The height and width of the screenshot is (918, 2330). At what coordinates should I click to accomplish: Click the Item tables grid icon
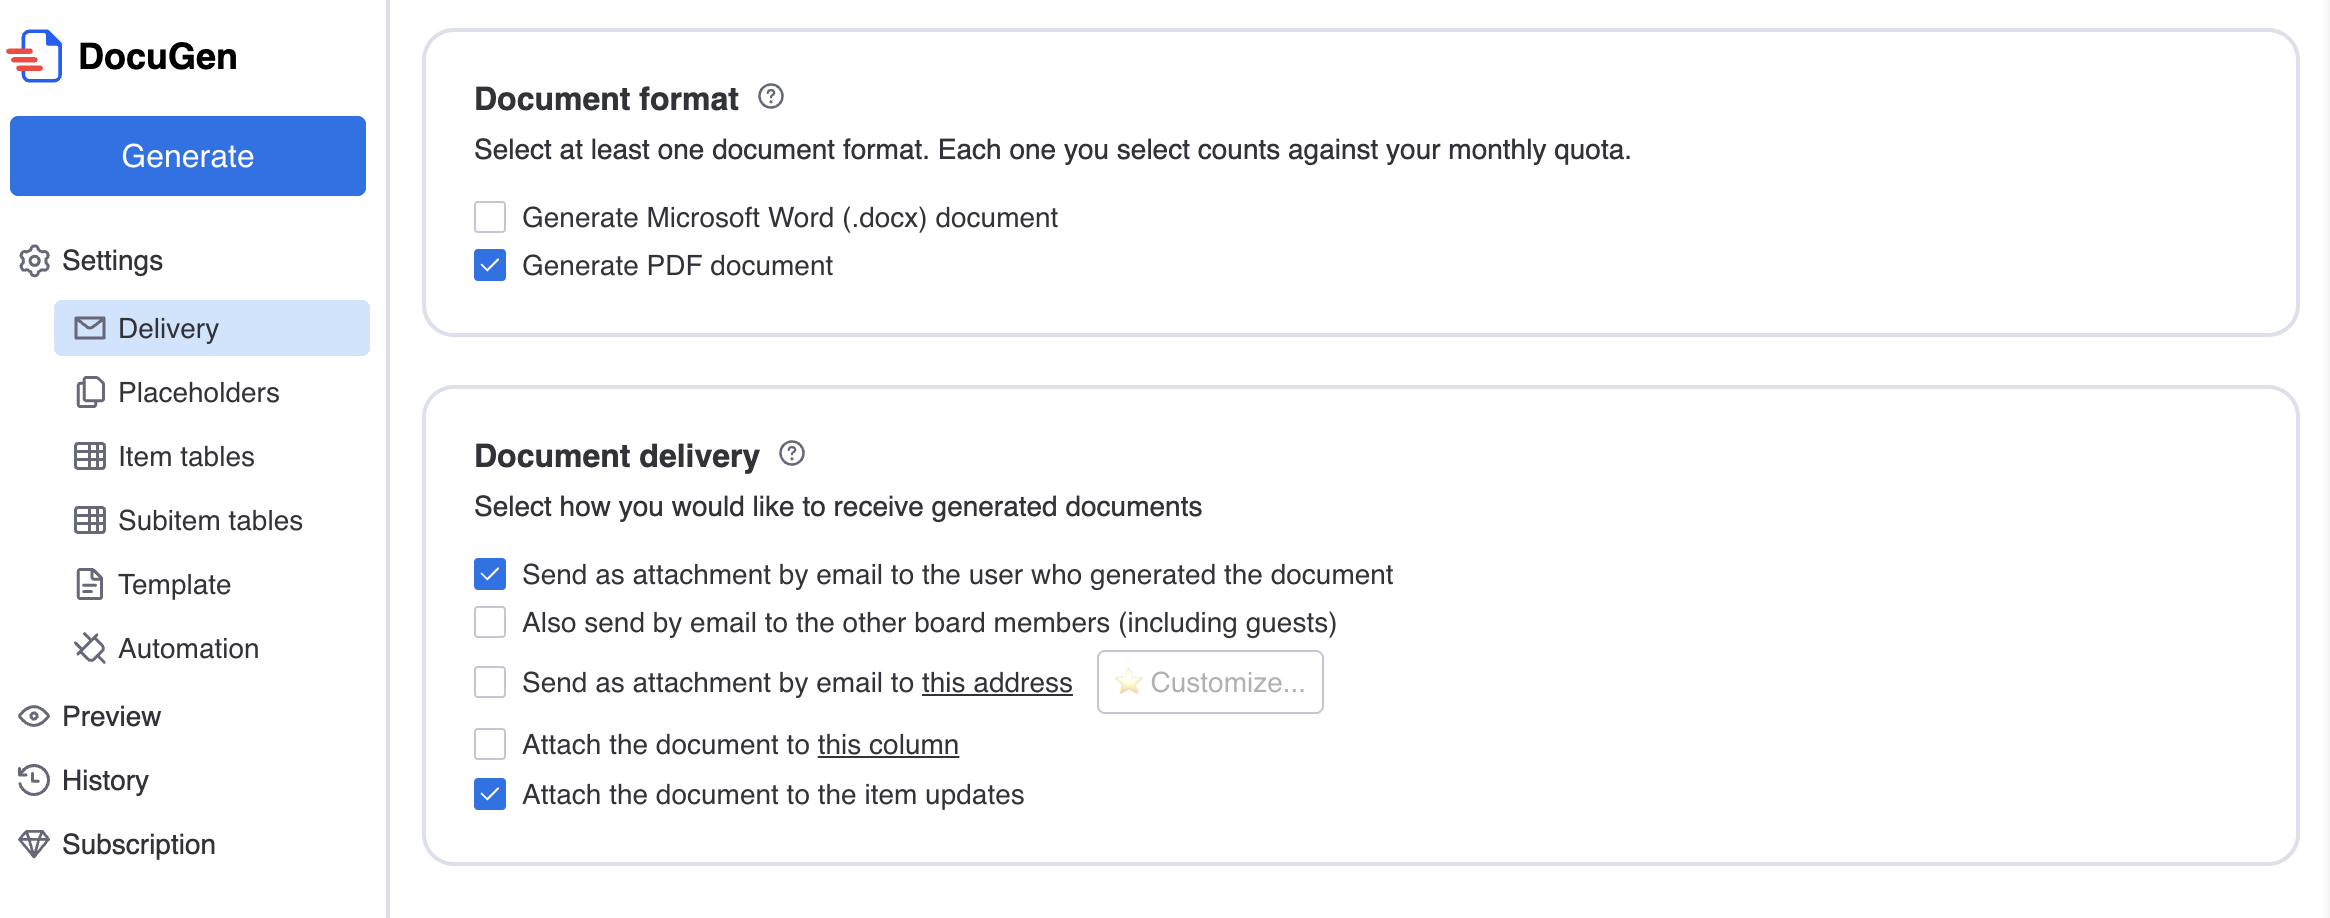[90, 456]
